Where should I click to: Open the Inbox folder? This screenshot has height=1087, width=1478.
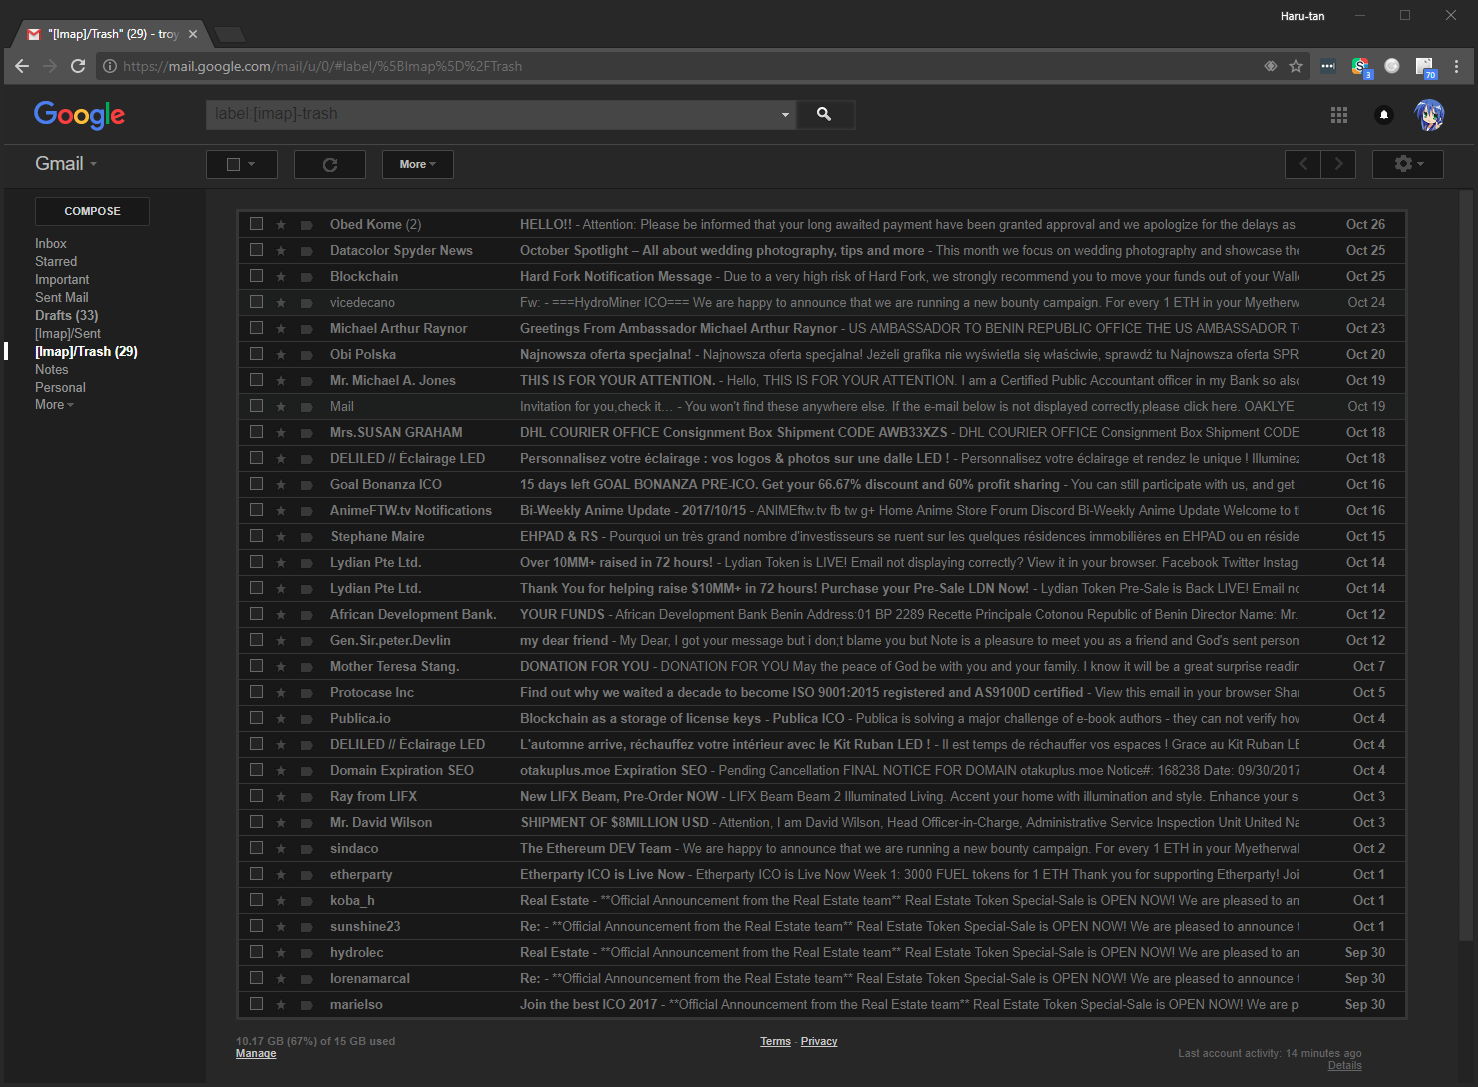tap(51, 244)
